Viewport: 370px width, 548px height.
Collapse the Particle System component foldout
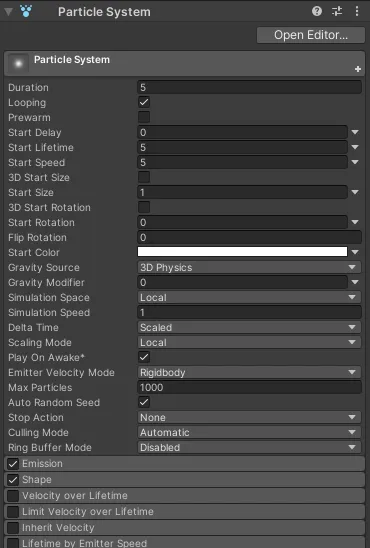[8, 12]
